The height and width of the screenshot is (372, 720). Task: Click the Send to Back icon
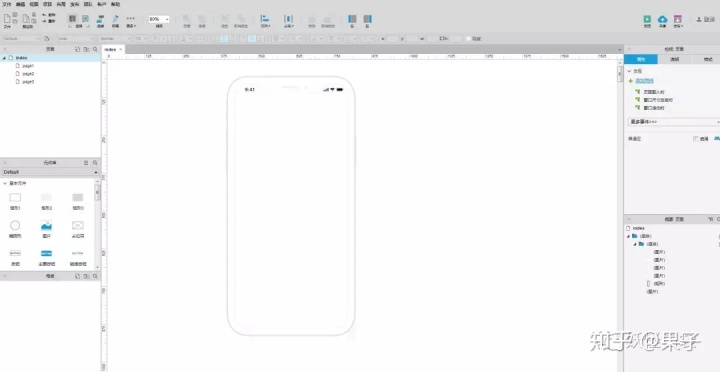click(x=202, y=19)
